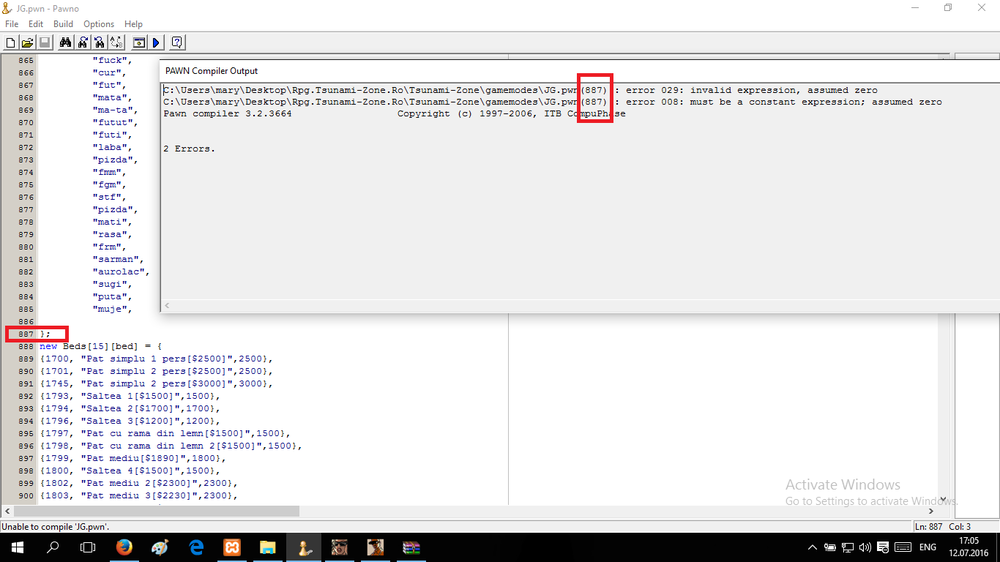Click the Paint palette taskbar icon
This screenshot has height=562, width=1000.
[160, 547]
